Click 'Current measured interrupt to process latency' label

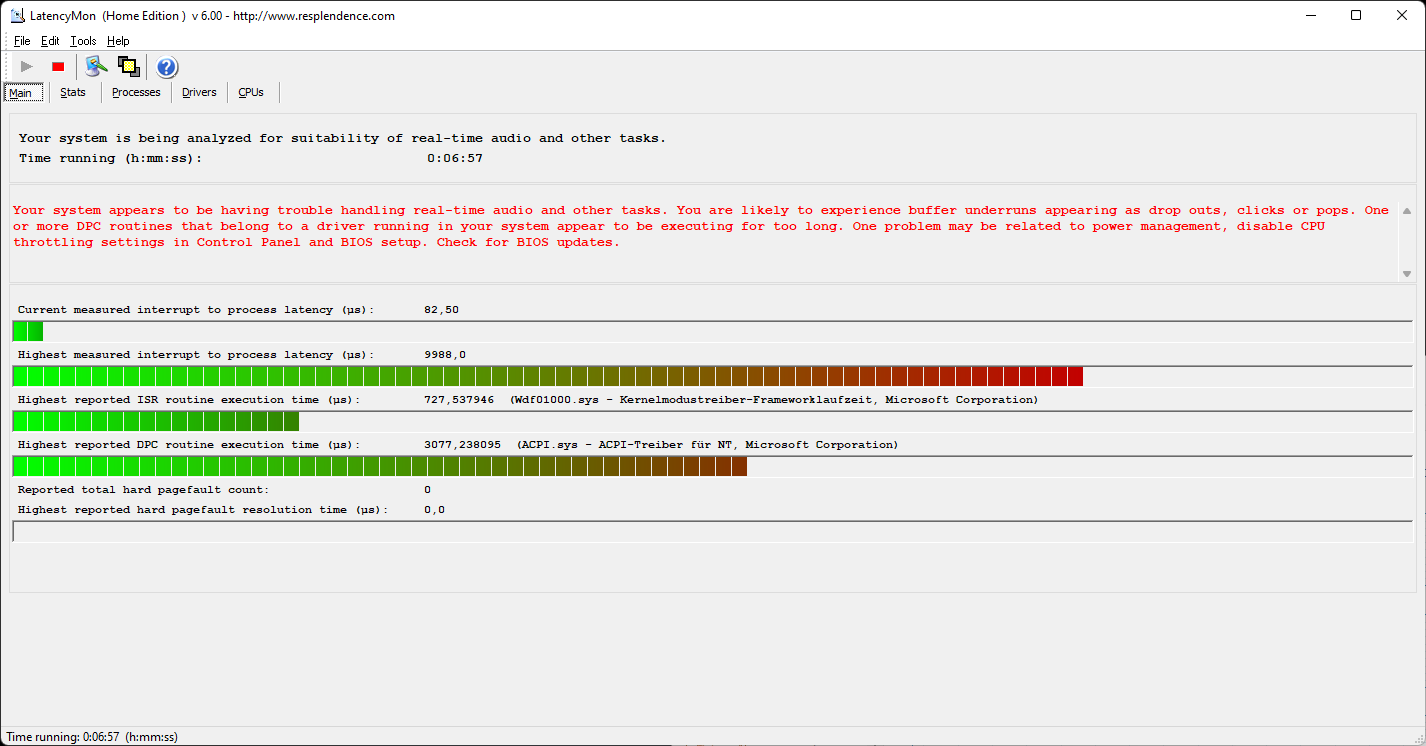coord(196,310)
